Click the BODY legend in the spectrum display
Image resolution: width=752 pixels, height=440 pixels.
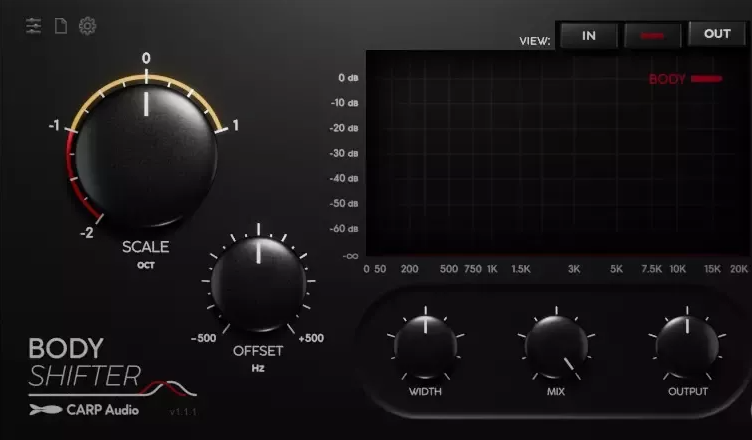point(685,79)
